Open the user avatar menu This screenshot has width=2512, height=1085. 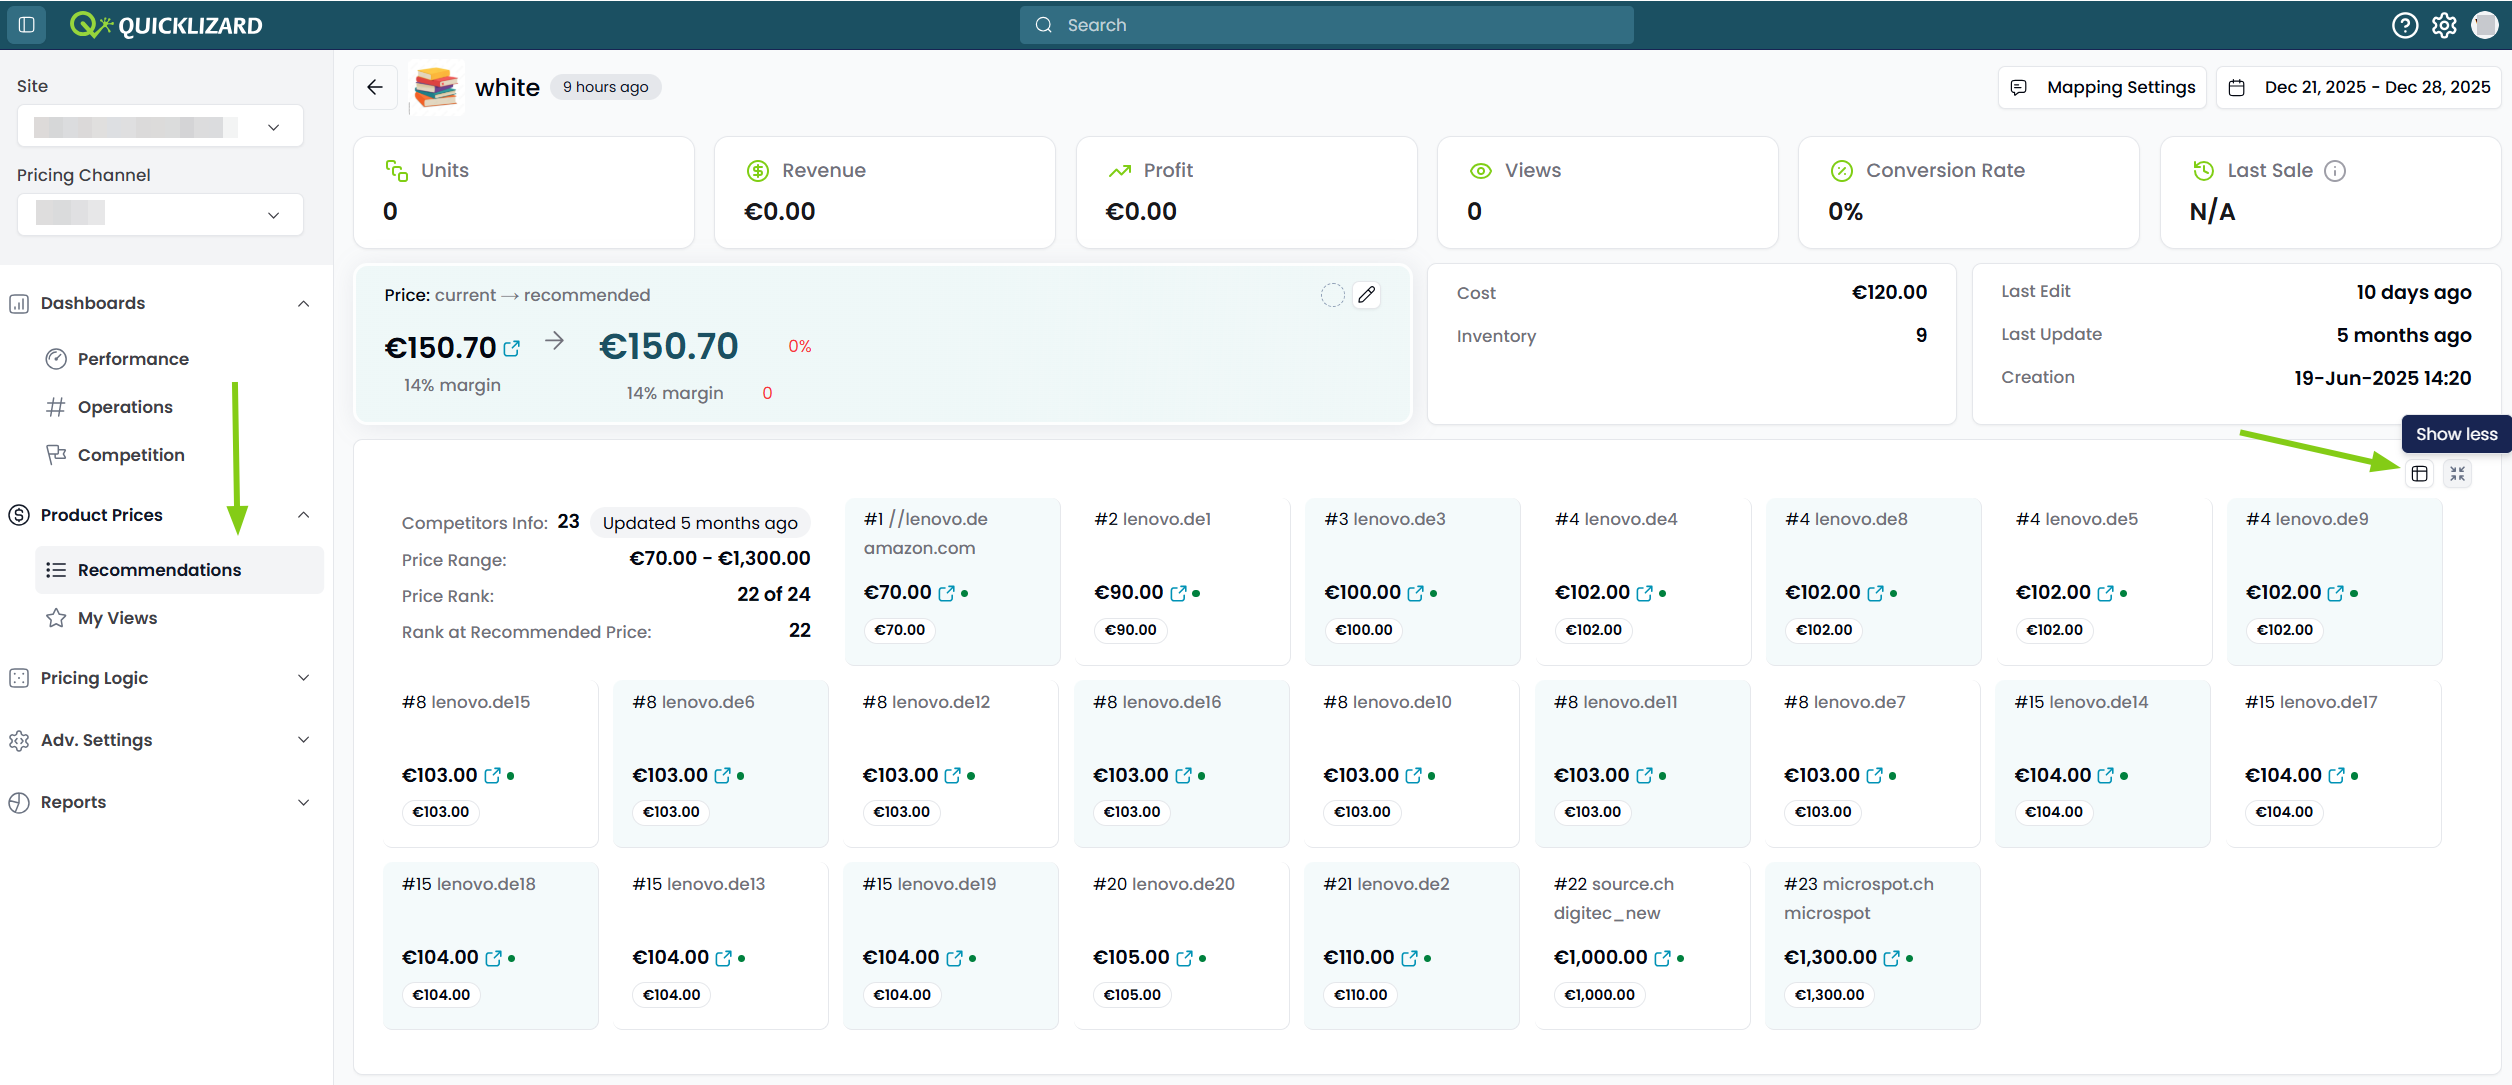coord(2485,25)
